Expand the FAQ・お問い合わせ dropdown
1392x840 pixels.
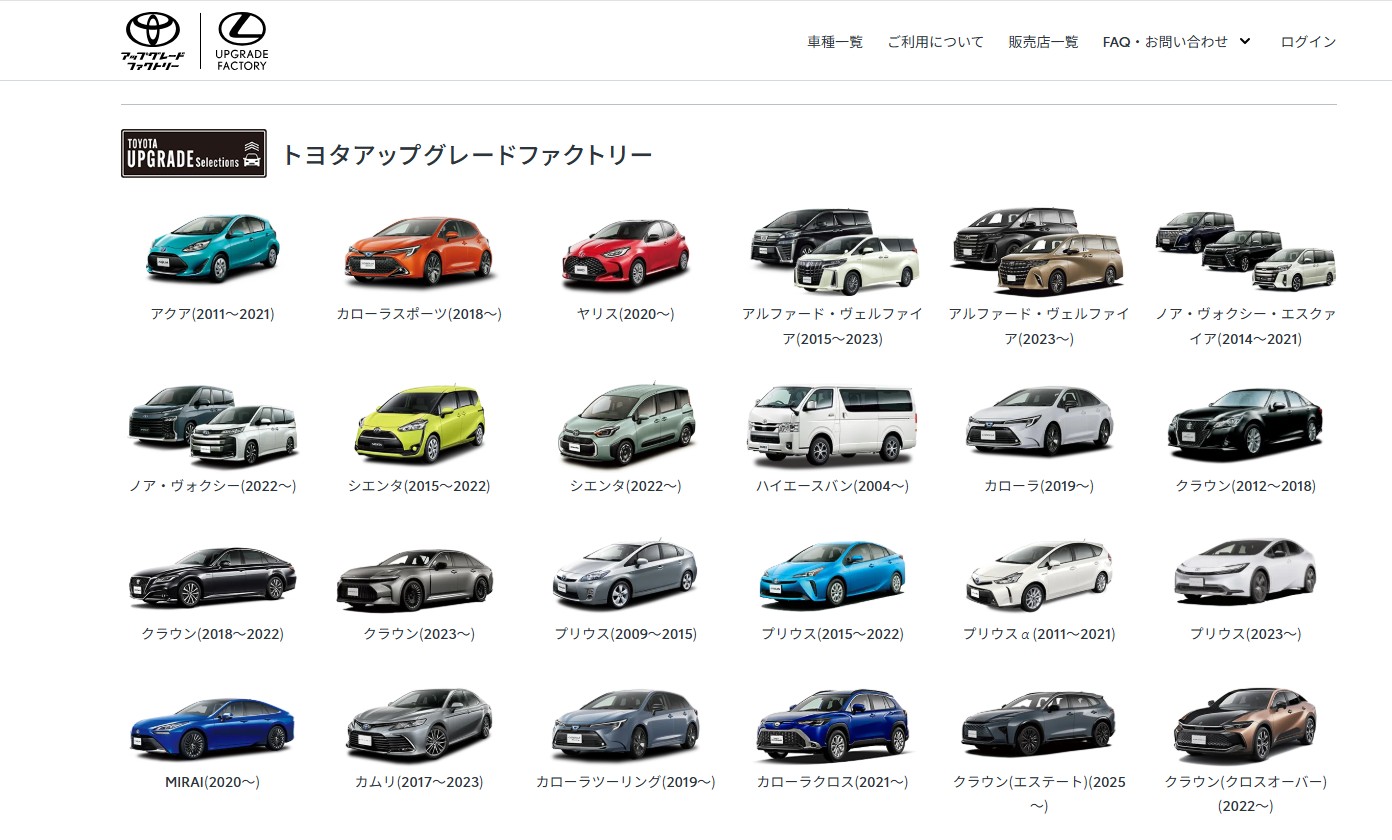1177,42
